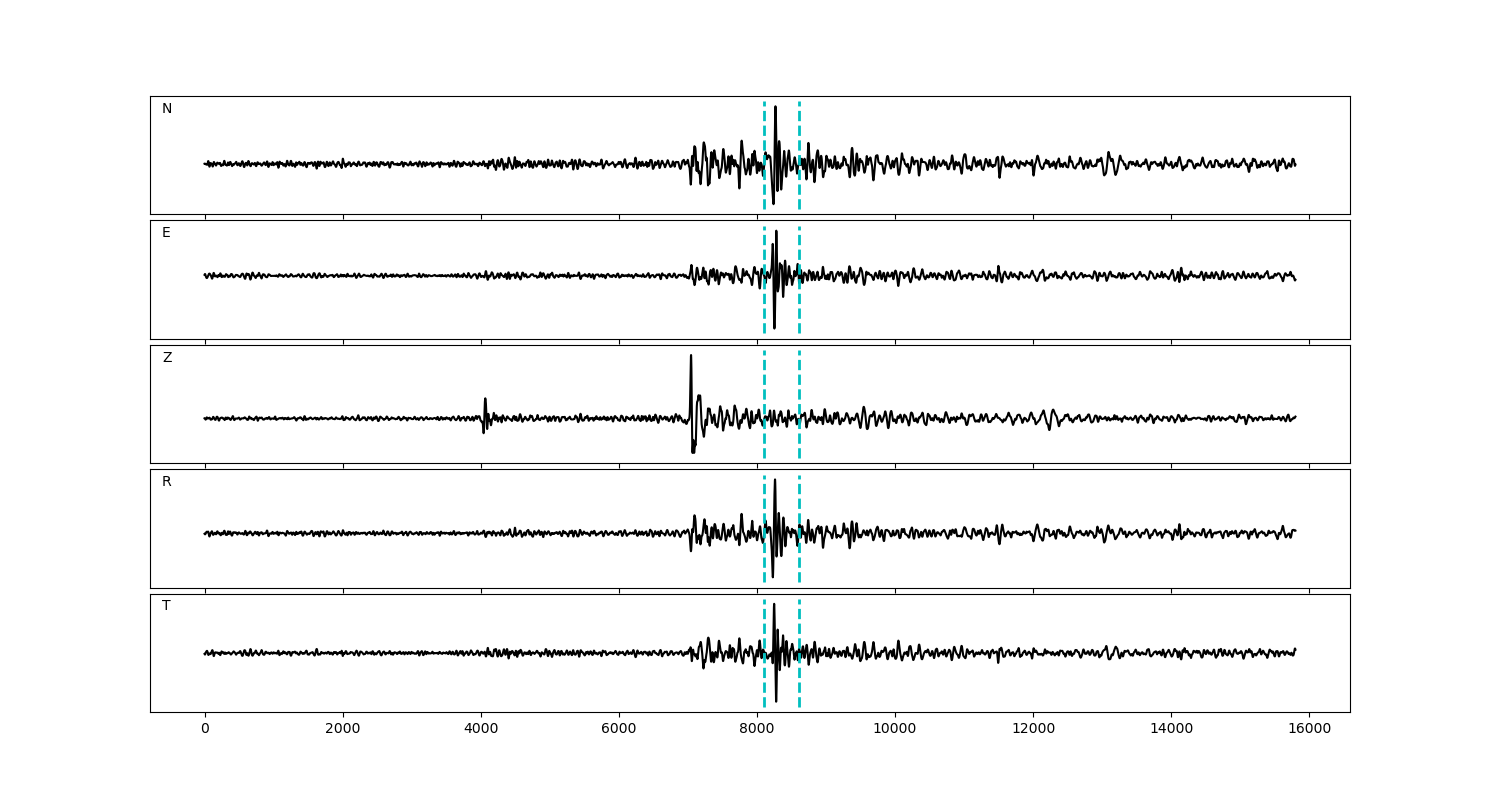
Task: Click the Z component panel label
Action: click(167, 358)
